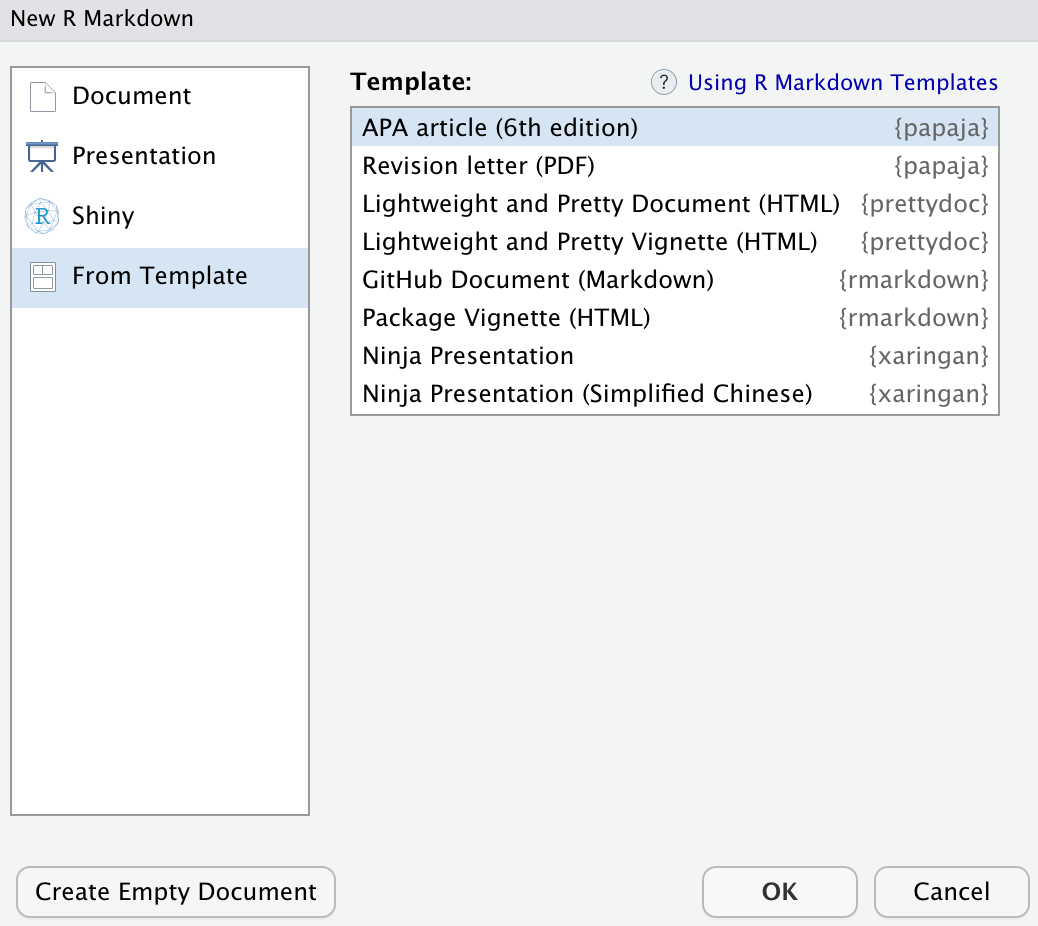Viewport: 1038px width, 926px height.
Task: Click the Document page icon
Action: pos(42,97)
